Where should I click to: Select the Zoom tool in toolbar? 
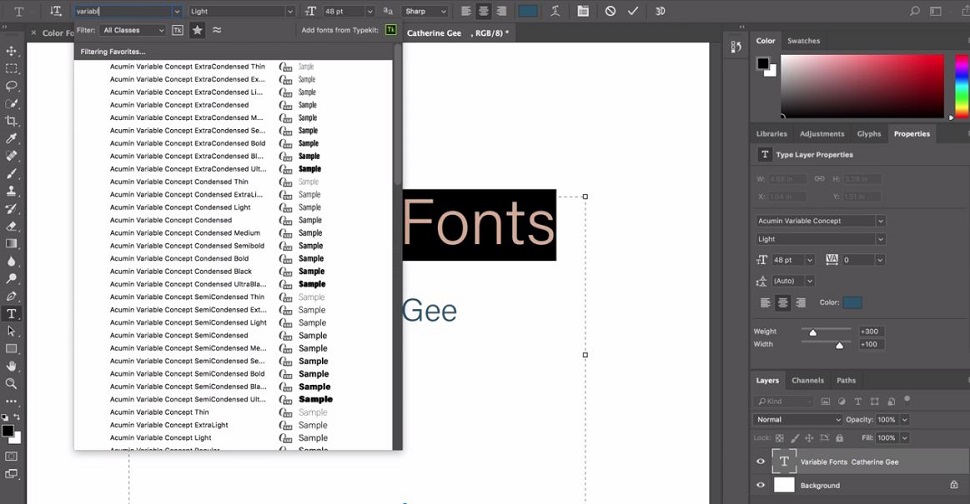click(12, 383)
